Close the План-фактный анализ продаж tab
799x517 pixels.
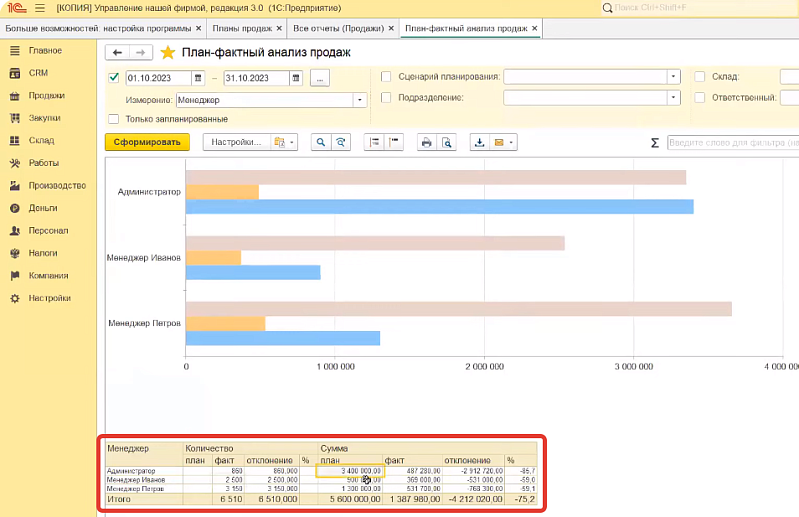click(535, 29)
